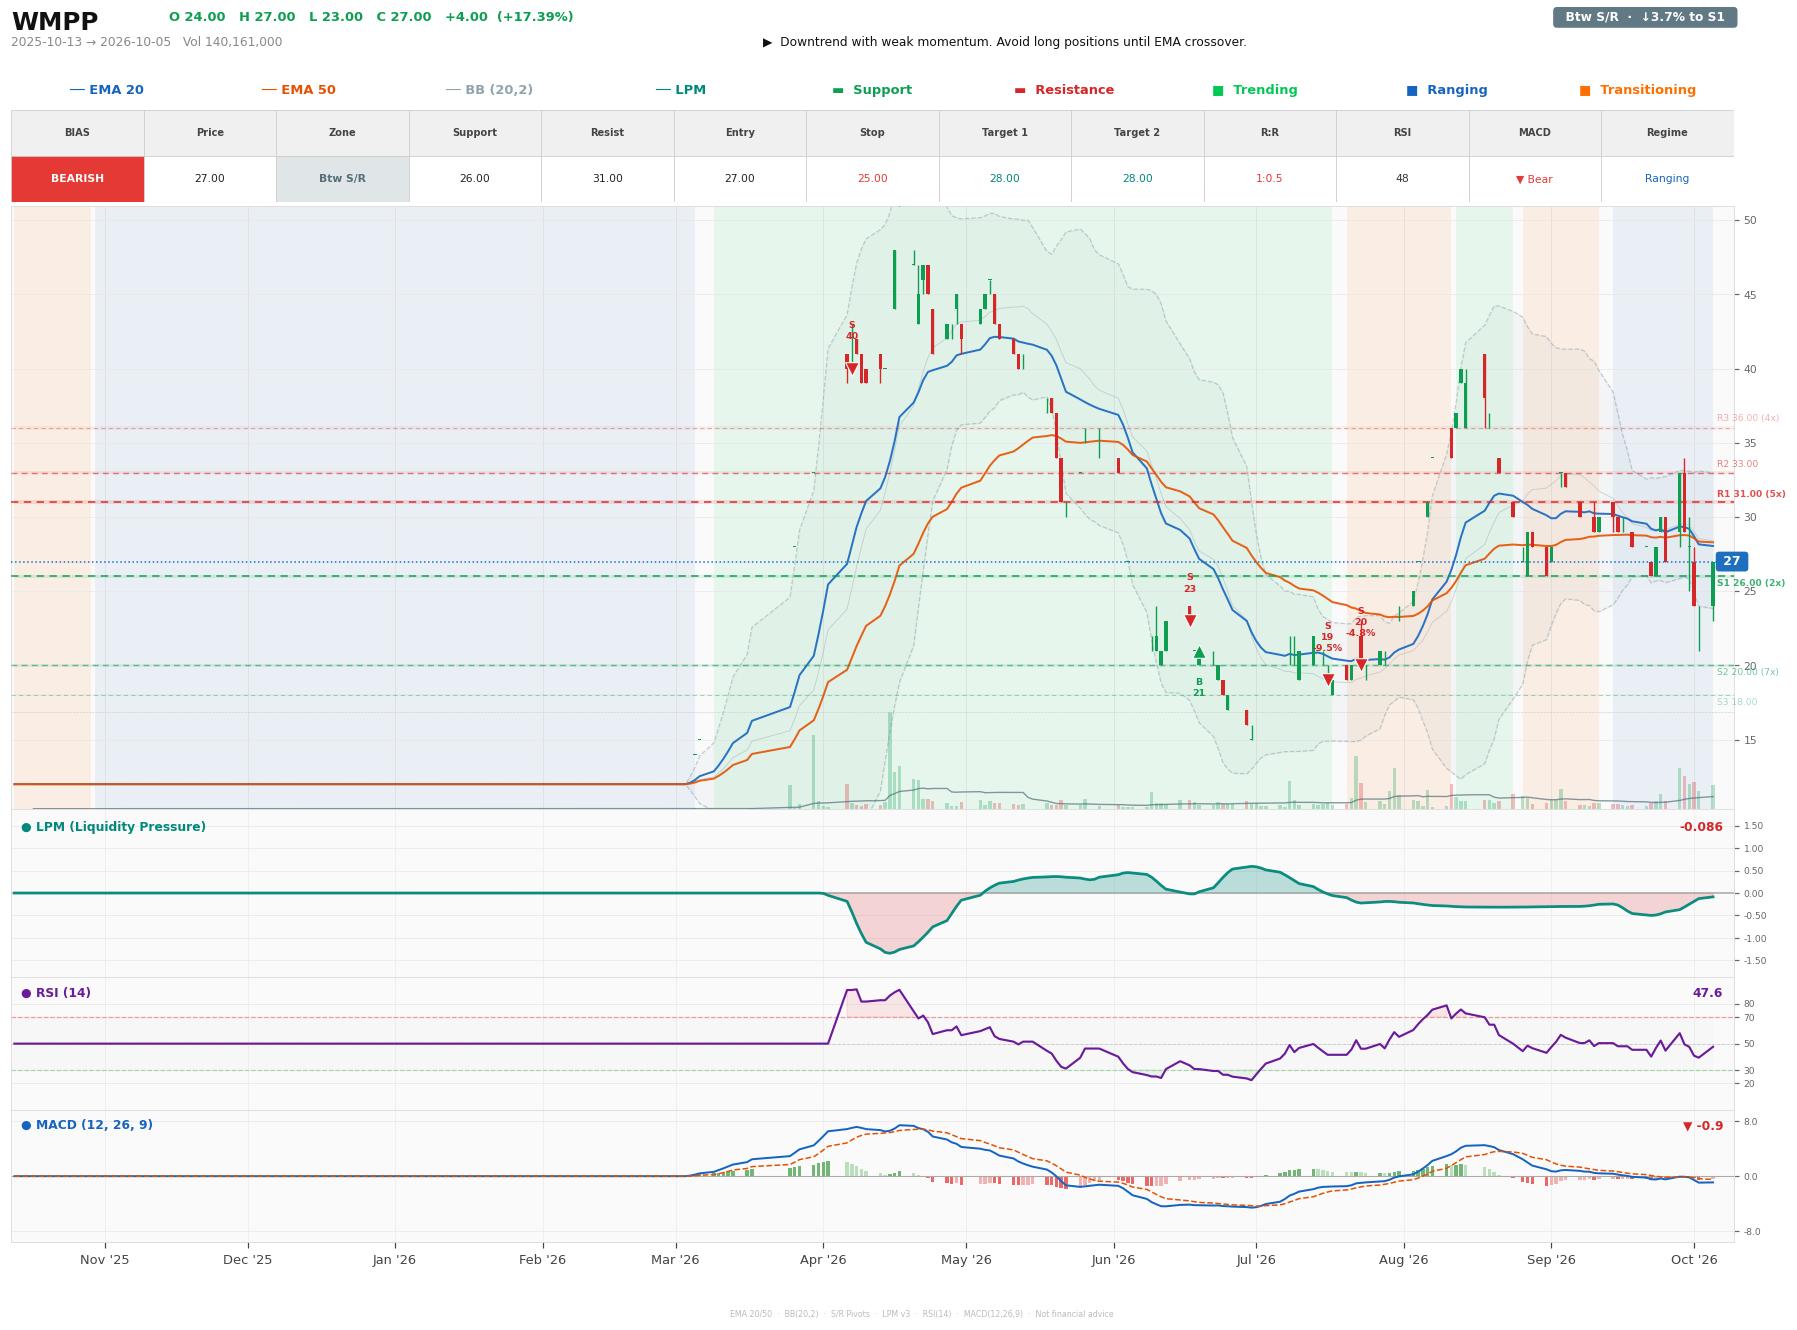Click the blue Ranging regime swatch
The image size is (1797, 1330).
[1412, 90]
